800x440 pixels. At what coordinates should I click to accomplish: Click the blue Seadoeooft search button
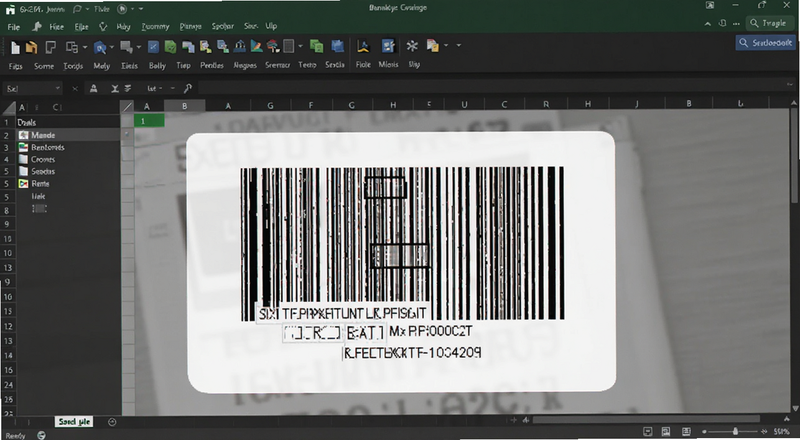766,43
